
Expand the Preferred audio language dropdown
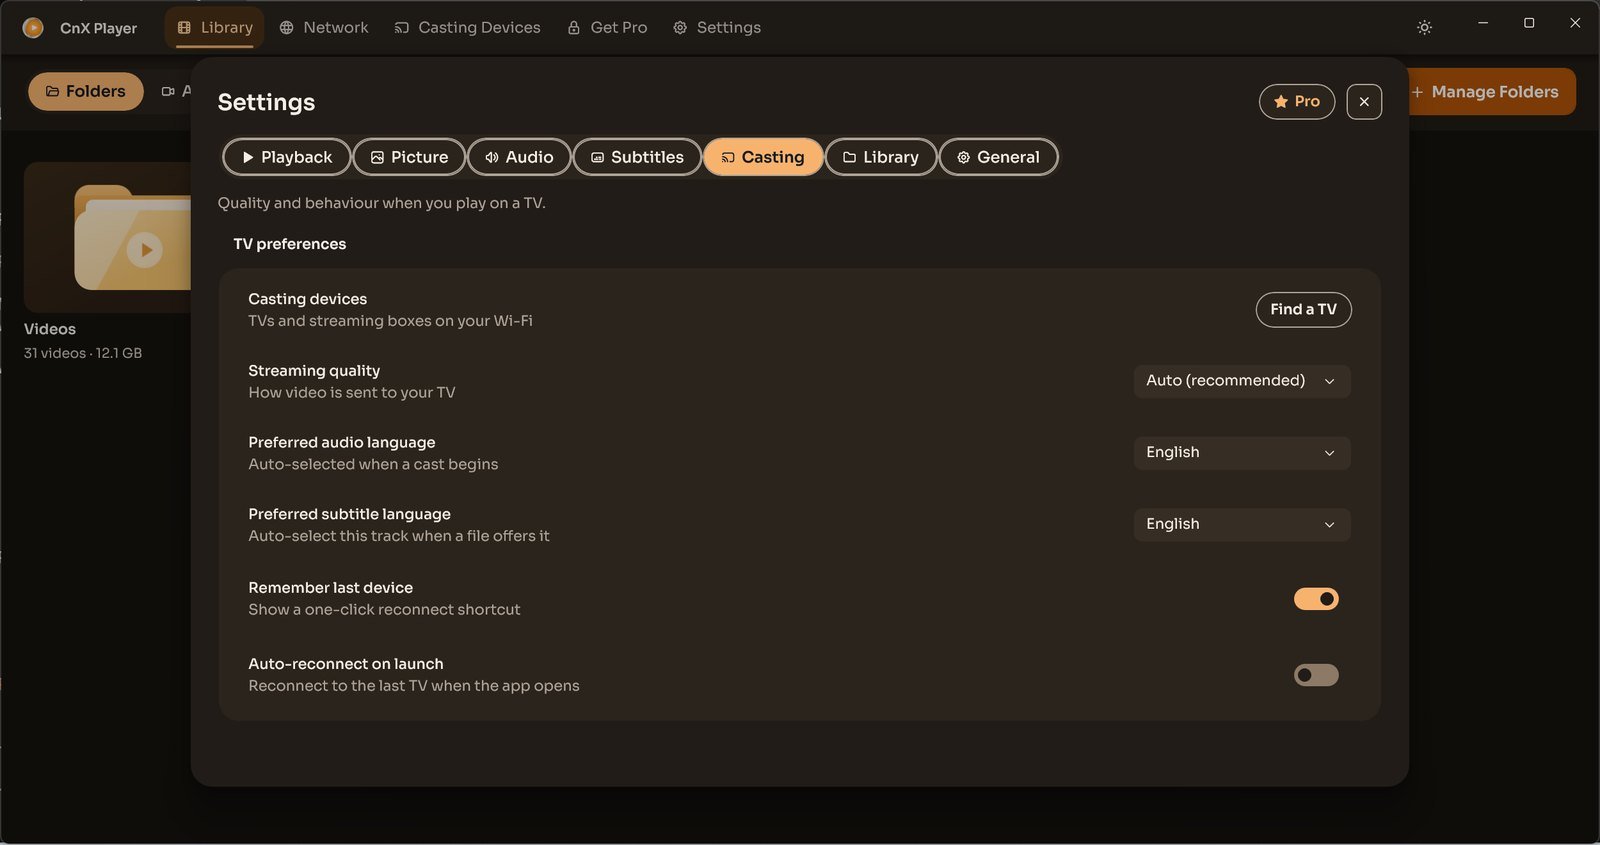(x=1242, y=453)
